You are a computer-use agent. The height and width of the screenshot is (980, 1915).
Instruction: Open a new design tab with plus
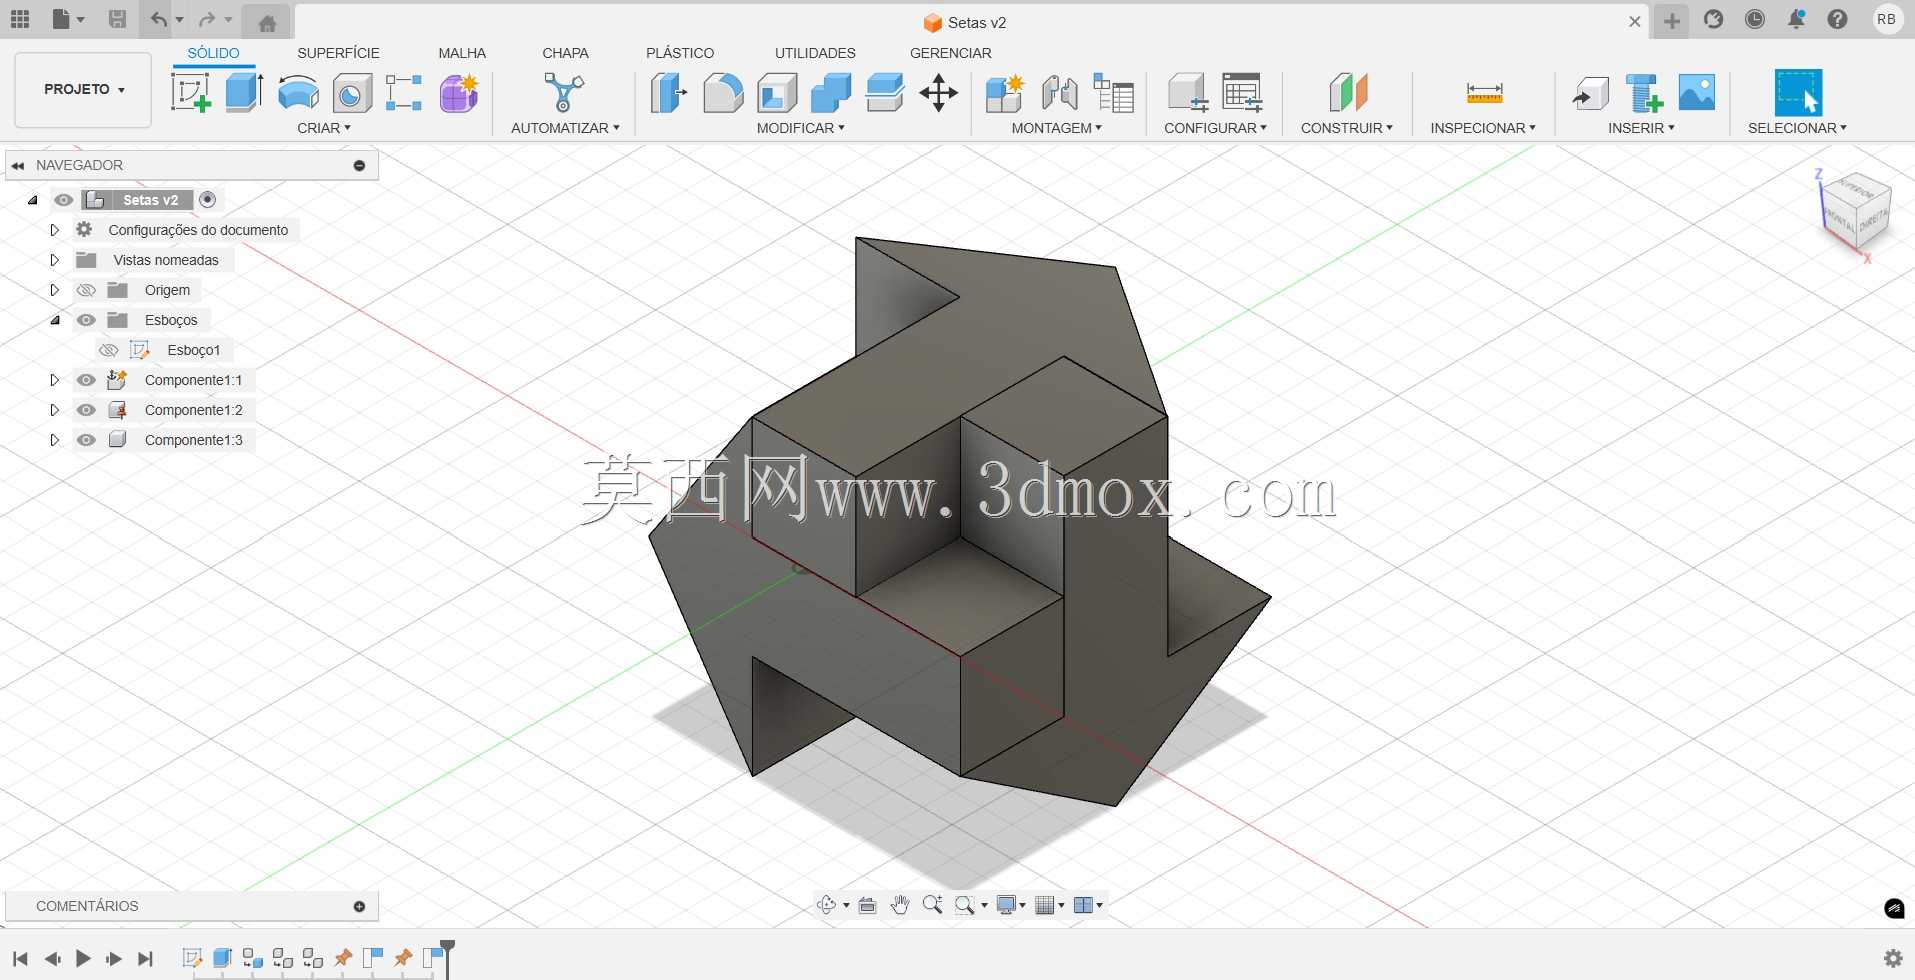tap(1671, 21)
